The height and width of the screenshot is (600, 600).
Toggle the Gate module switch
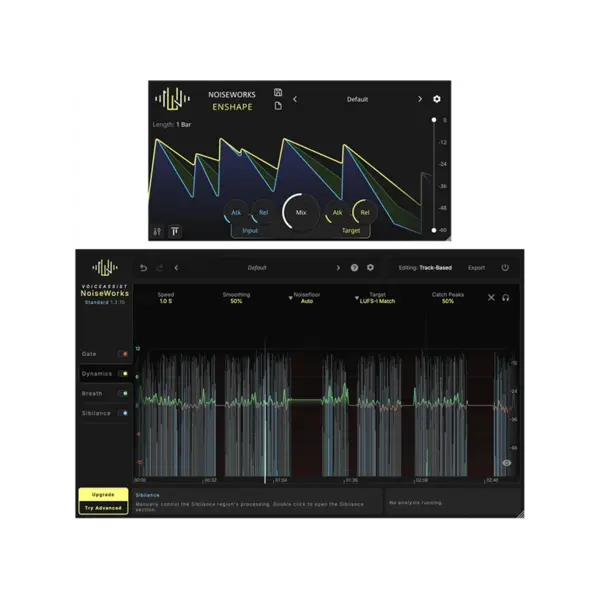pyautogui.click(x=123, y=354)
